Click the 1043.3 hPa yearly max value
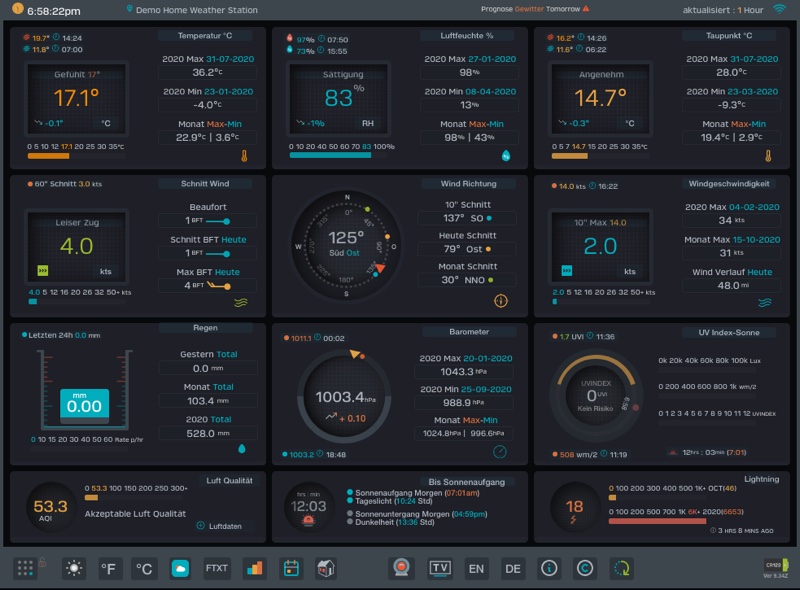The width and height of the screenshot is (800, 590). [x=463, y=372]
